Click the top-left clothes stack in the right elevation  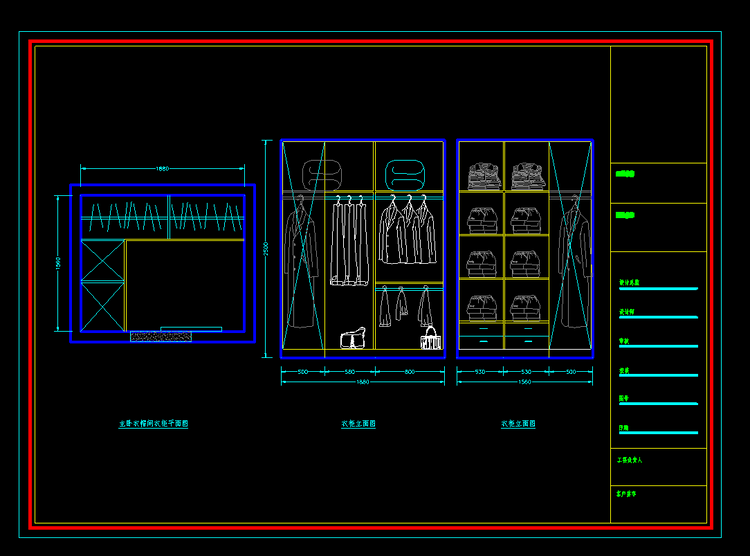point(485,176)
